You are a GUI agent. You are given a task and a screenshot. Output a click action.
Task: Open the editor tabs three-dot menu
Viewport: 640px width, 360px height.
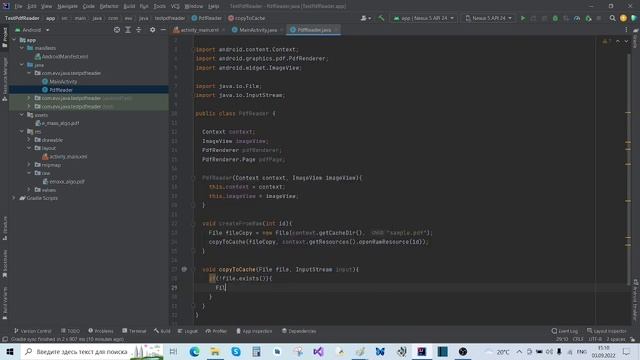[626, 30]
